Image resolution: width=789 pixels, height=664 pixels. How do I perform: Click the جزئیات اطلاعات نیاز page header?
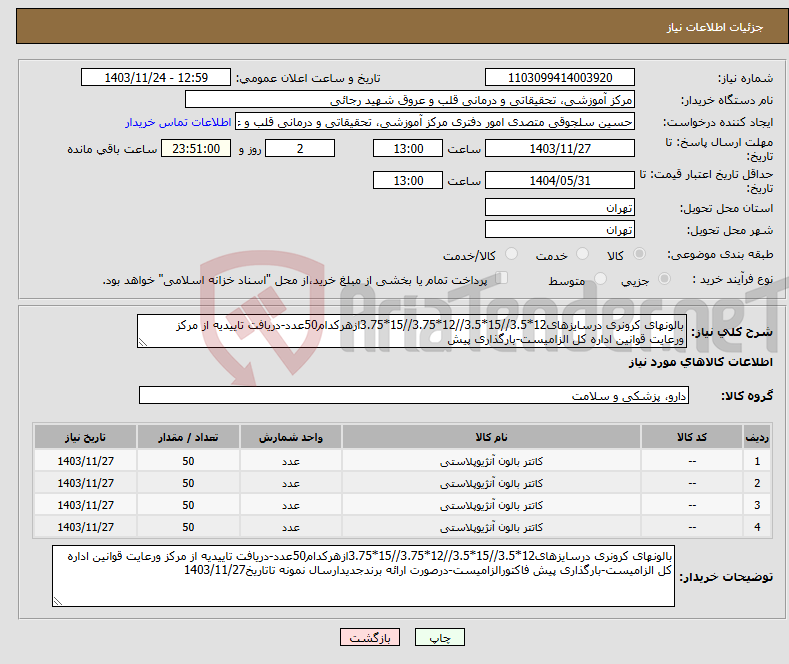(715, 27)
